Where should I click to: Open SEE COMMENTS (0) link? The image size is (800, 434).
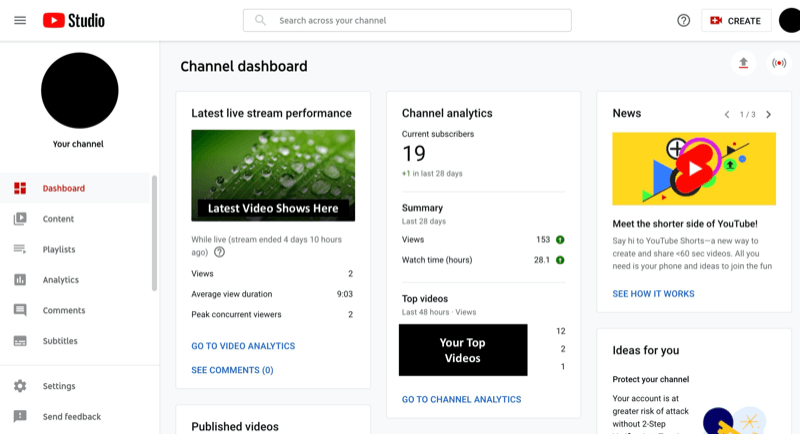click(x=232, y=370)
